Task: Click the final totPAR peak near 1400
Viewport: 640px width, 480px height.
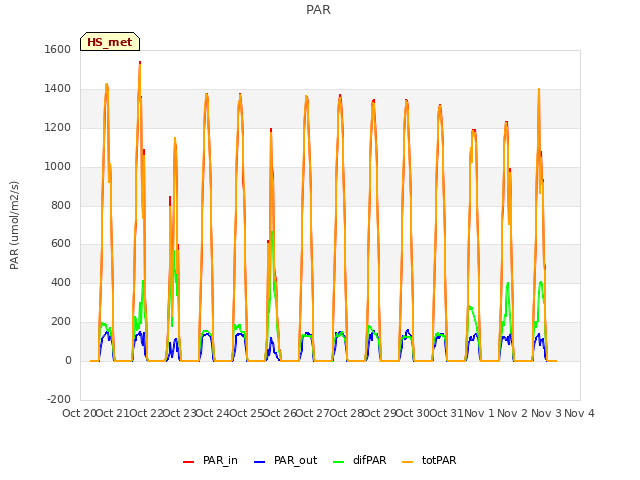Action: click(x=539, y=90)
